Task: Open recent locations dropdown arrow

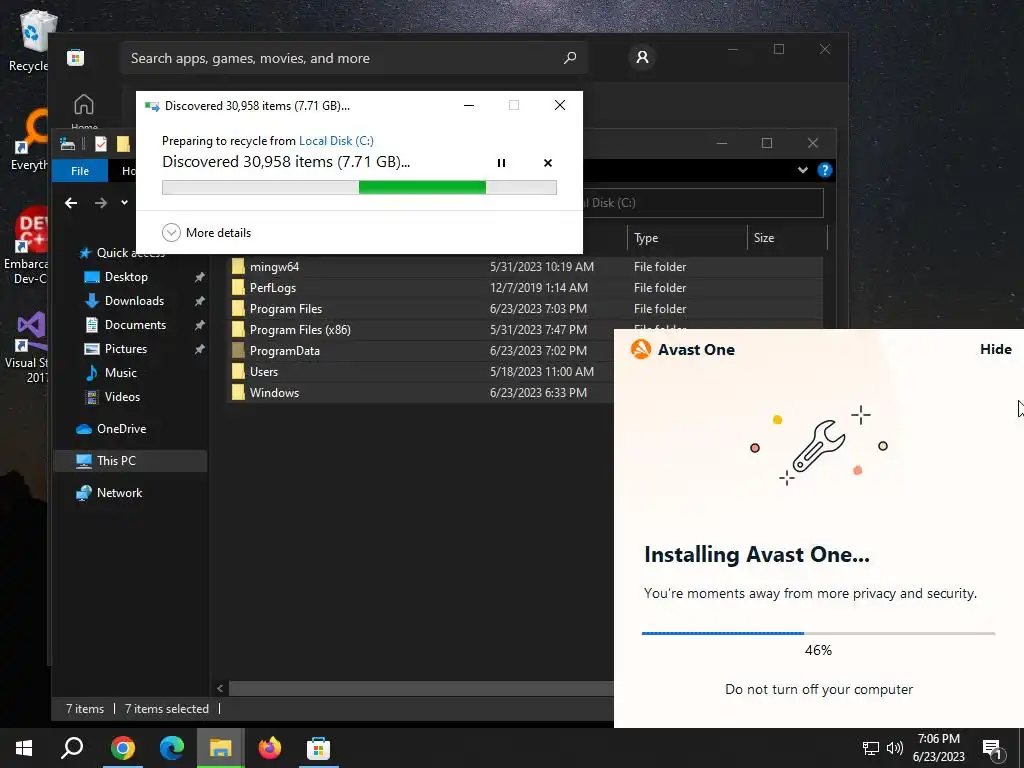Action: (x=124, y=202)
